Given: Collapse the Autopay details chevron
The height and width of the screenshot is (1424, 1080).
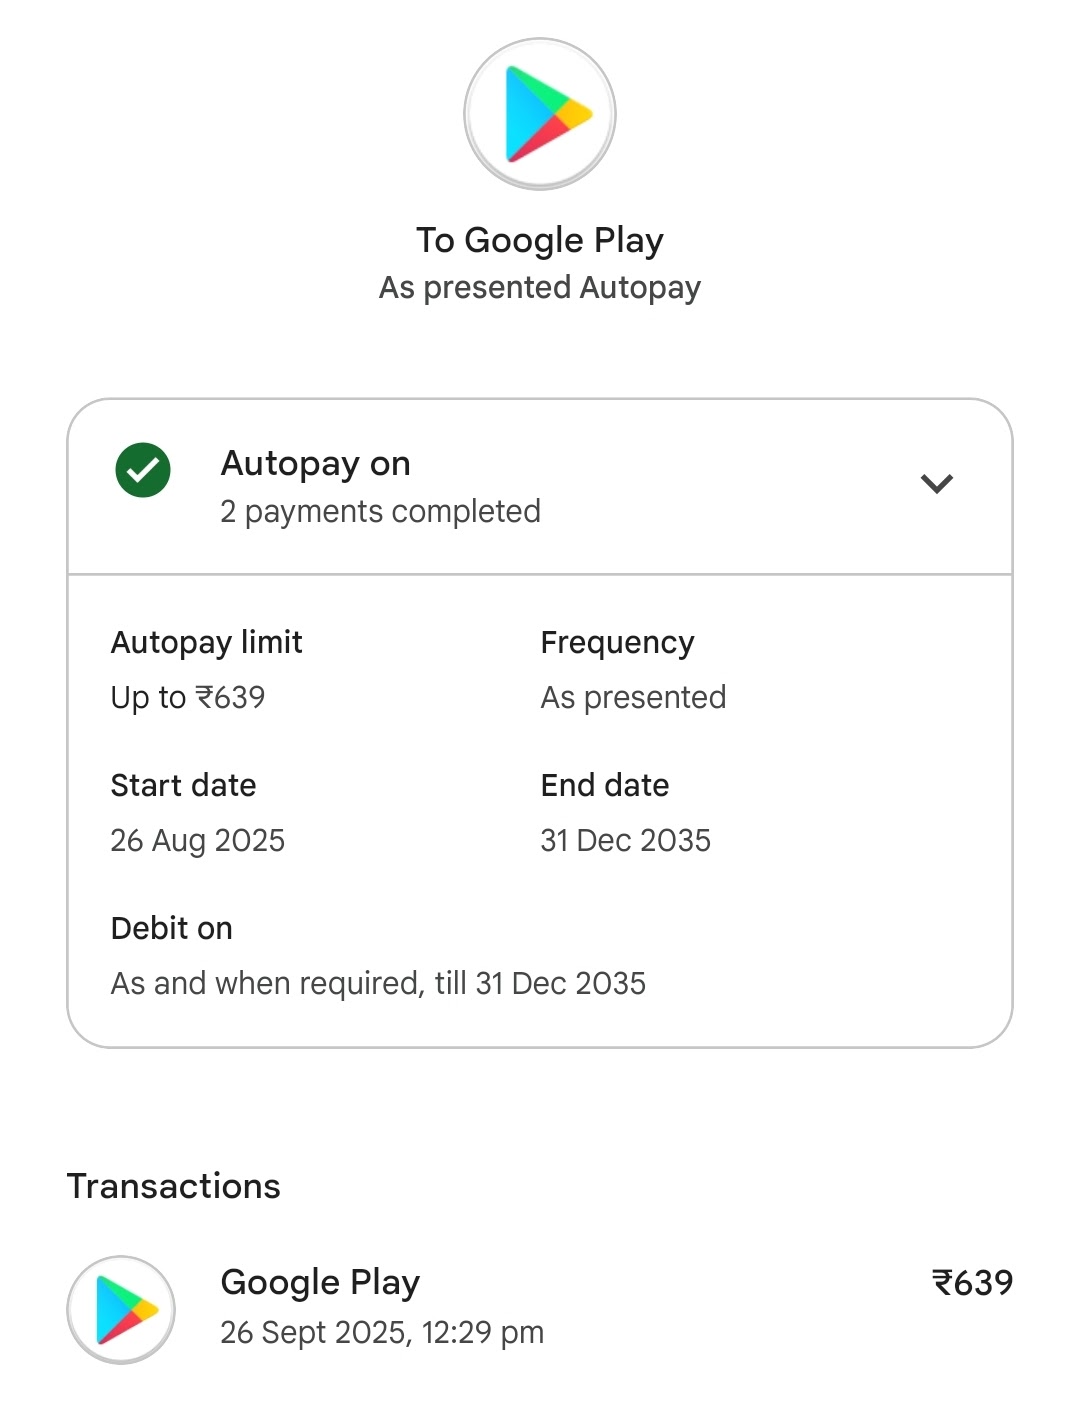Looking at the screenshot, I should [x=936, y=484].
